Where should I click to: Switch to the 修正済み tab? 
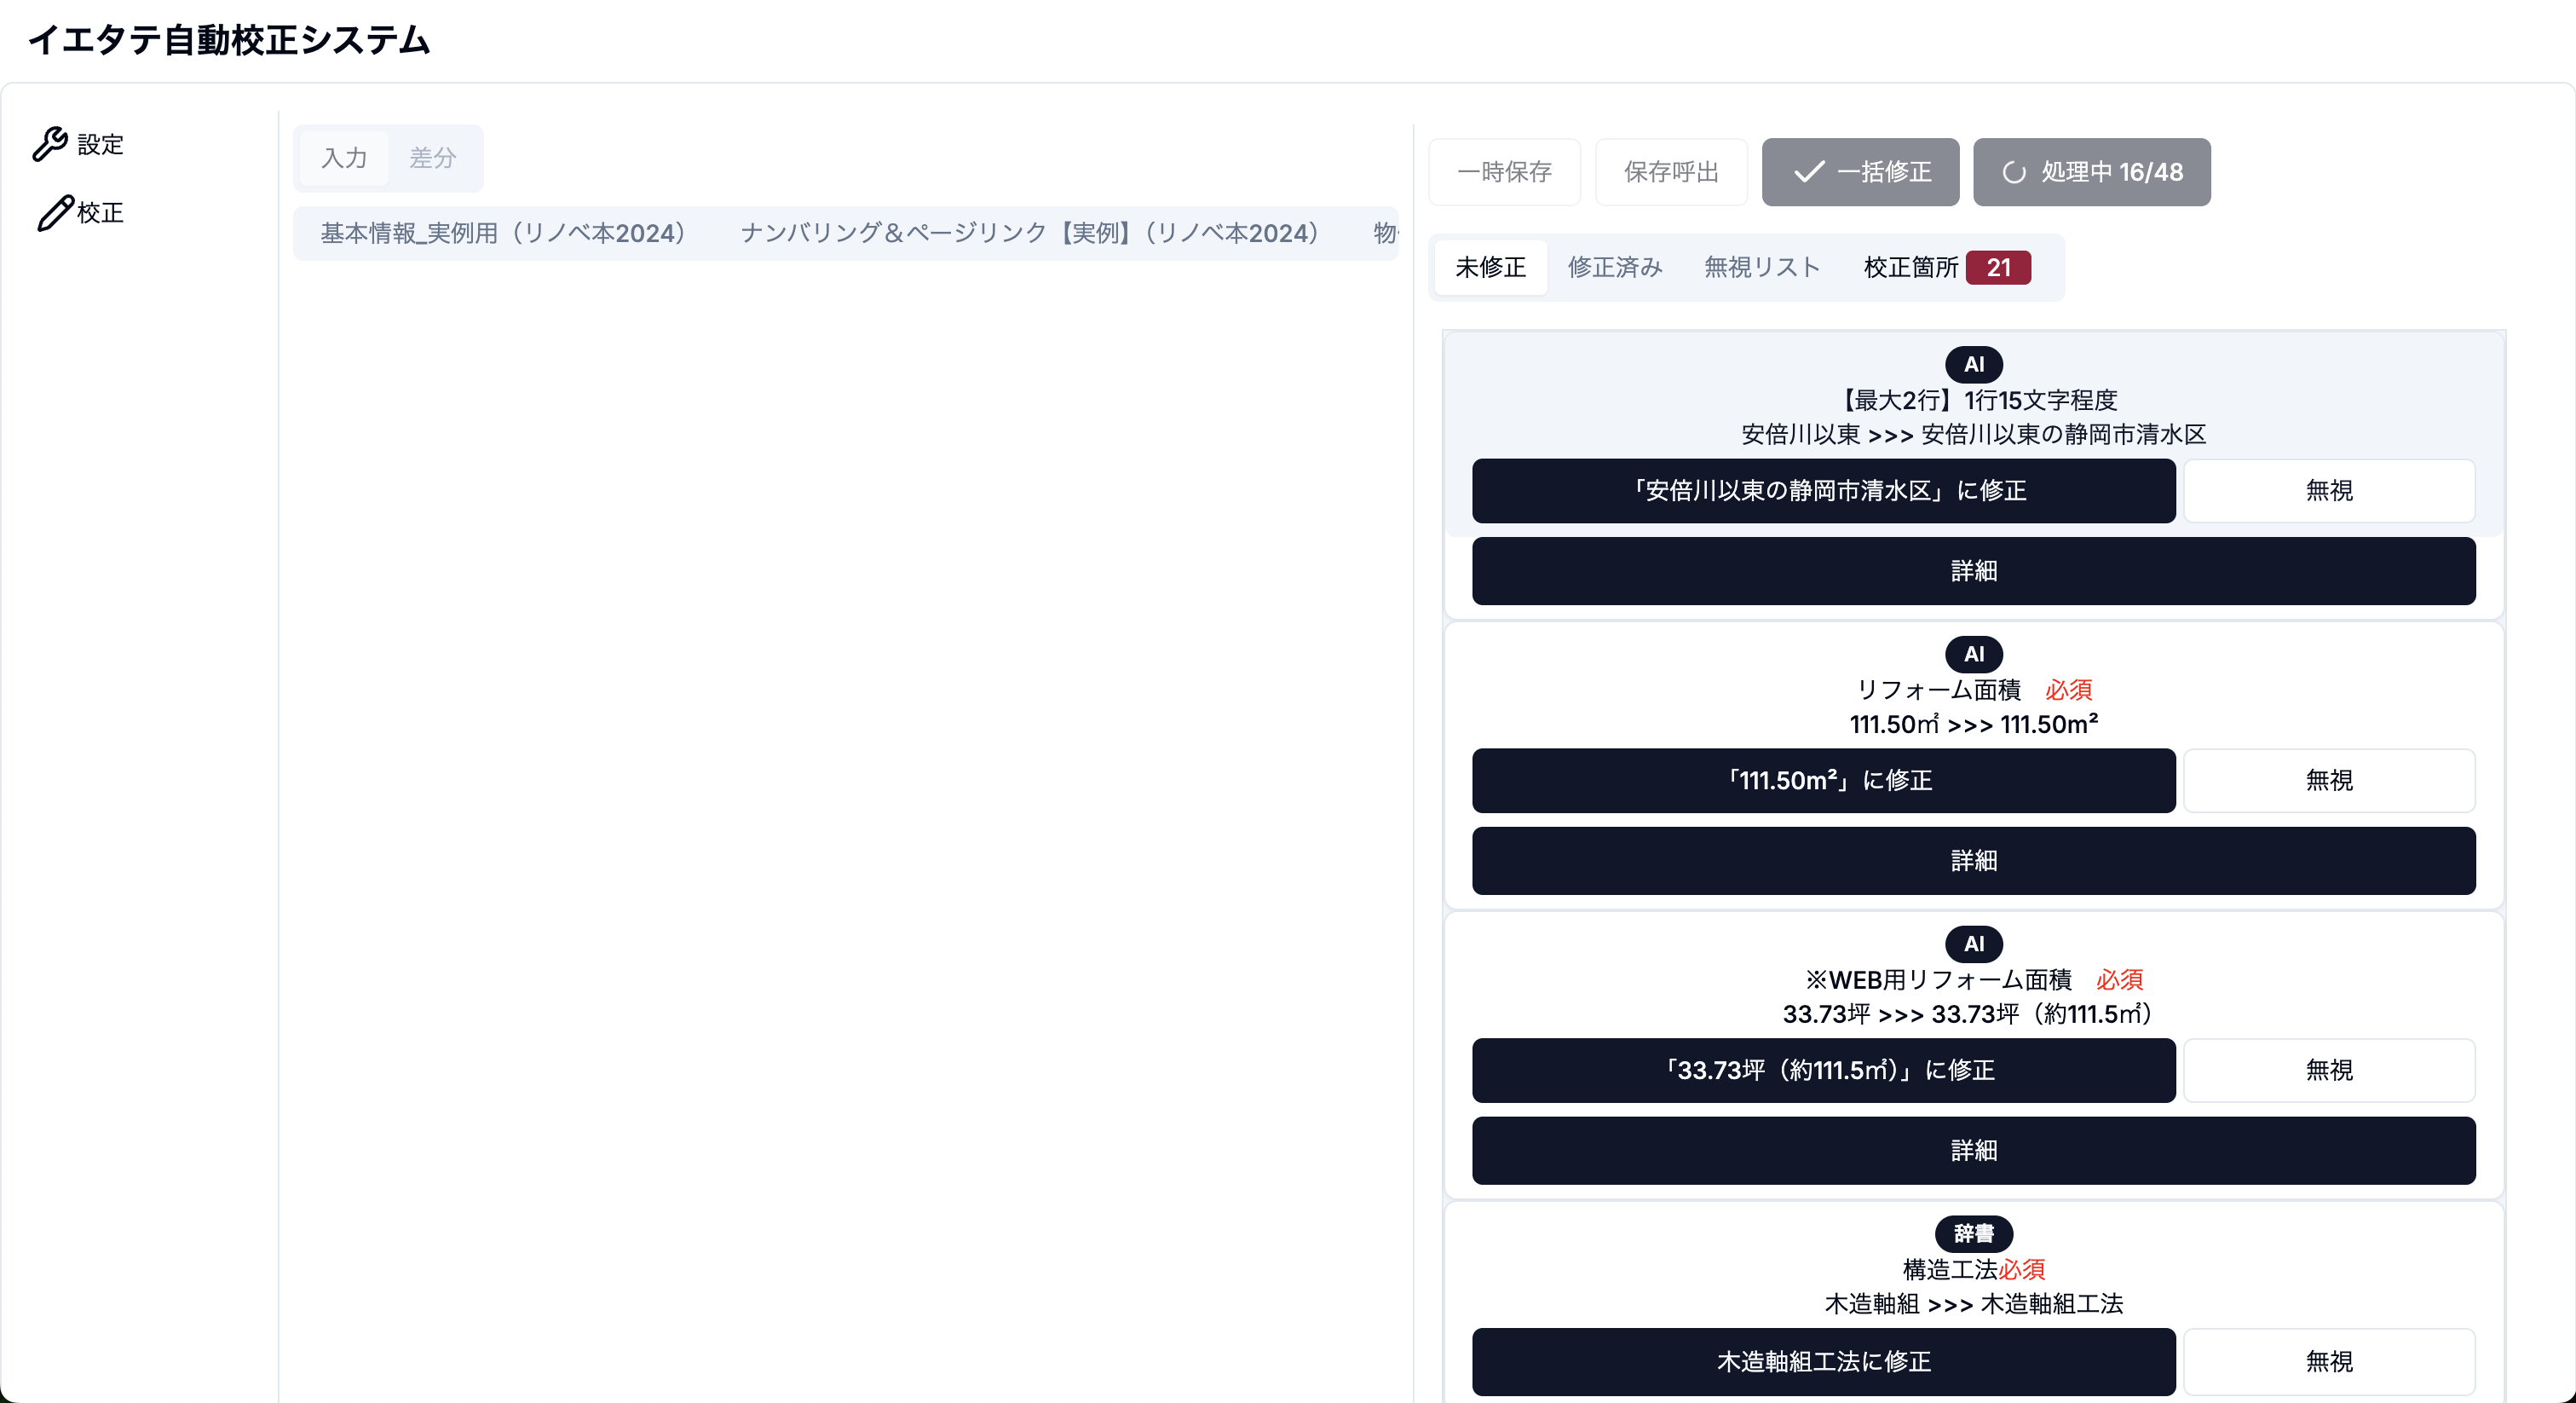1615,268
